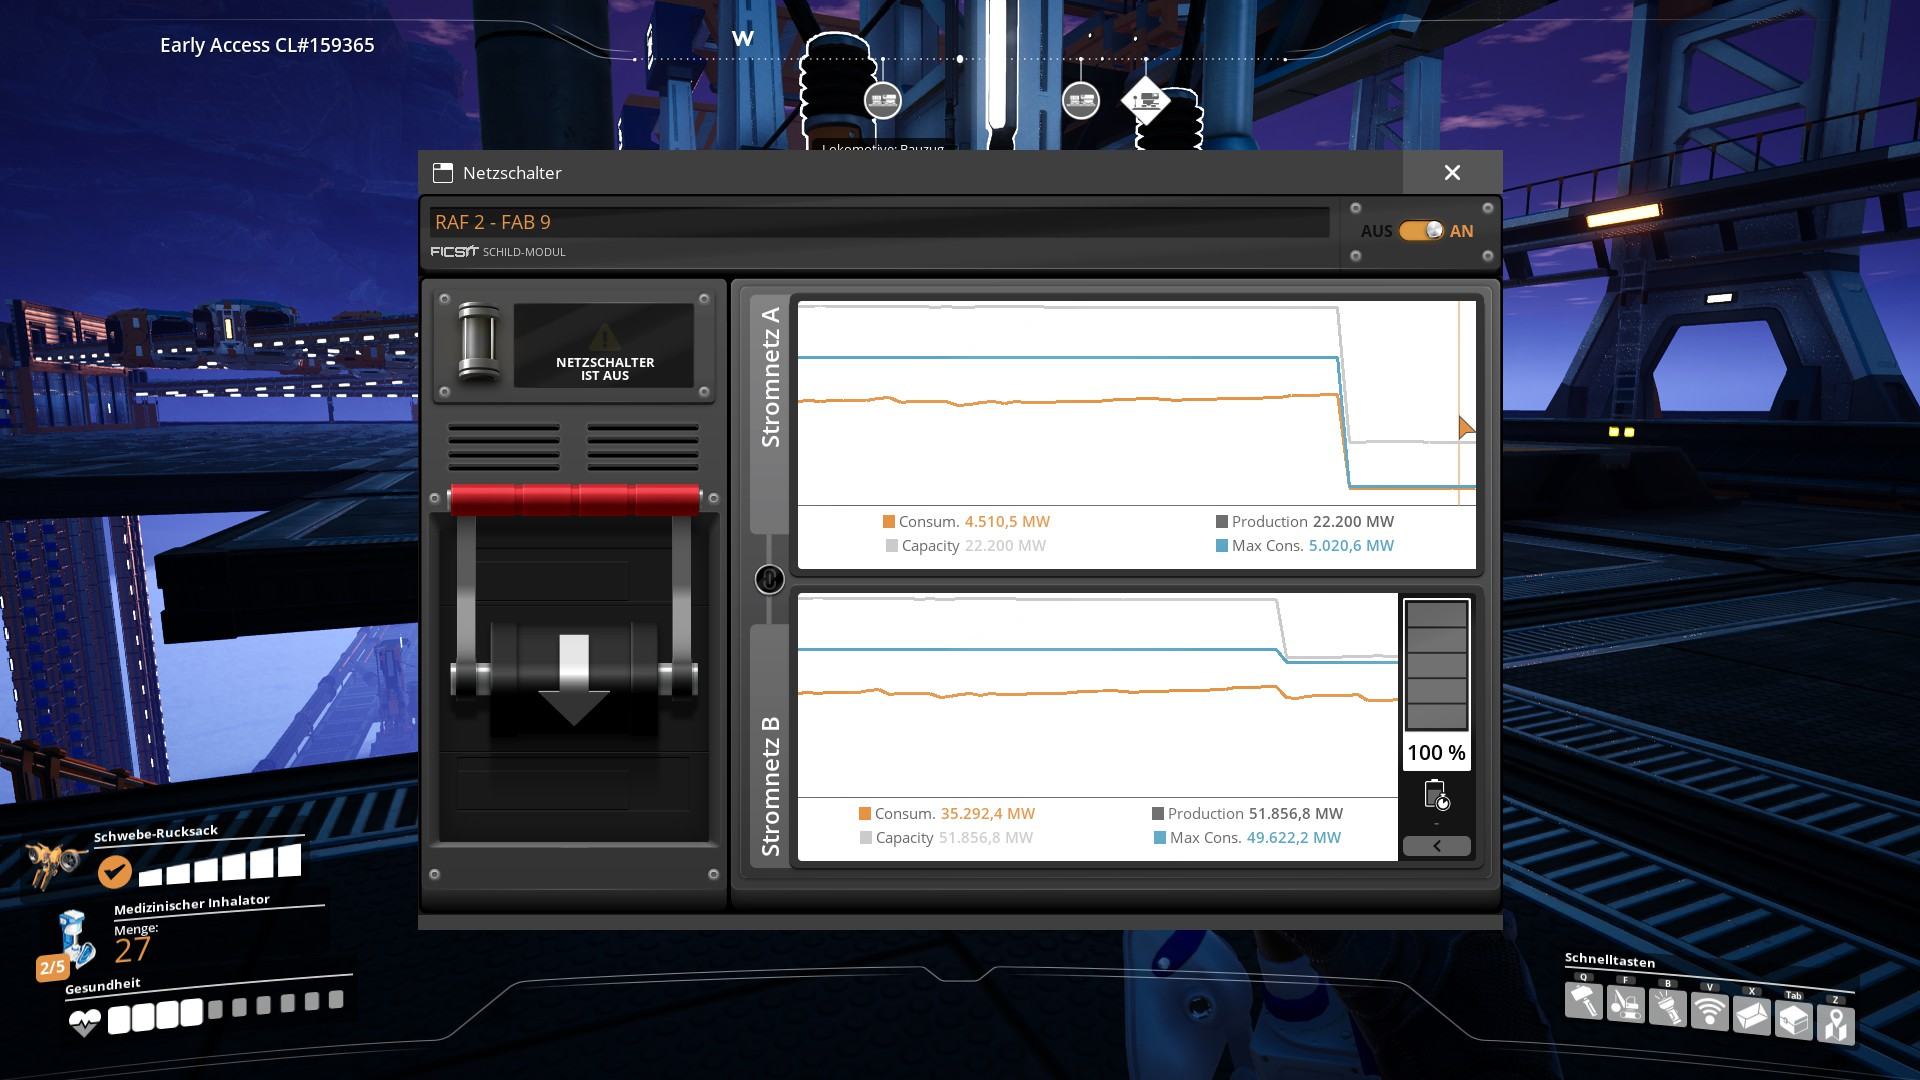
Task: Click the circular link icon between power grids
Action: coord(769,579)
